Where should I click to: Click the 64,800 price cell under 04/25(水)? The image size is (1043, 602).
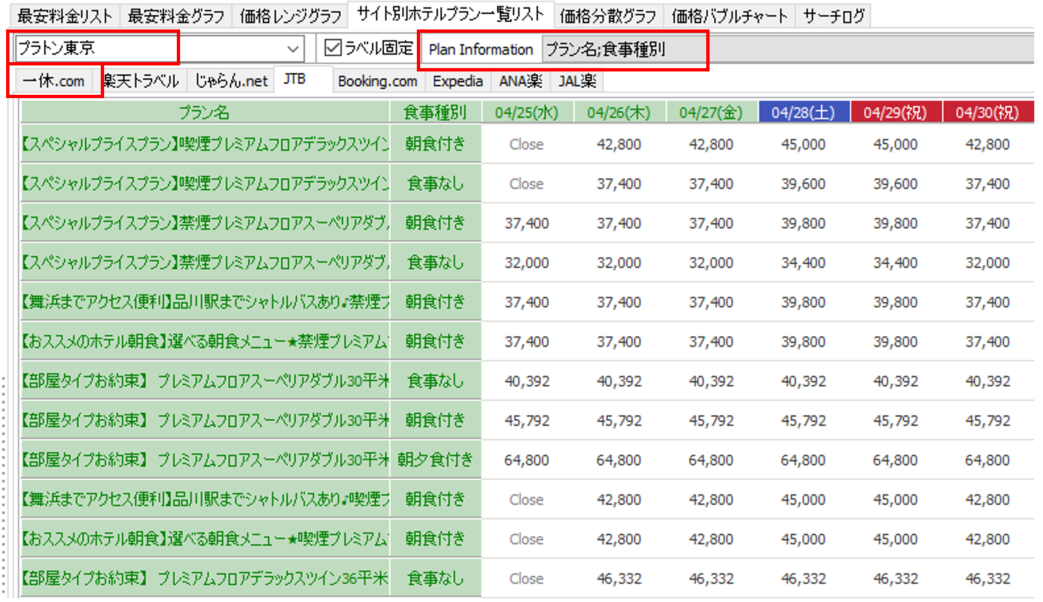click(x=526, y=460)
